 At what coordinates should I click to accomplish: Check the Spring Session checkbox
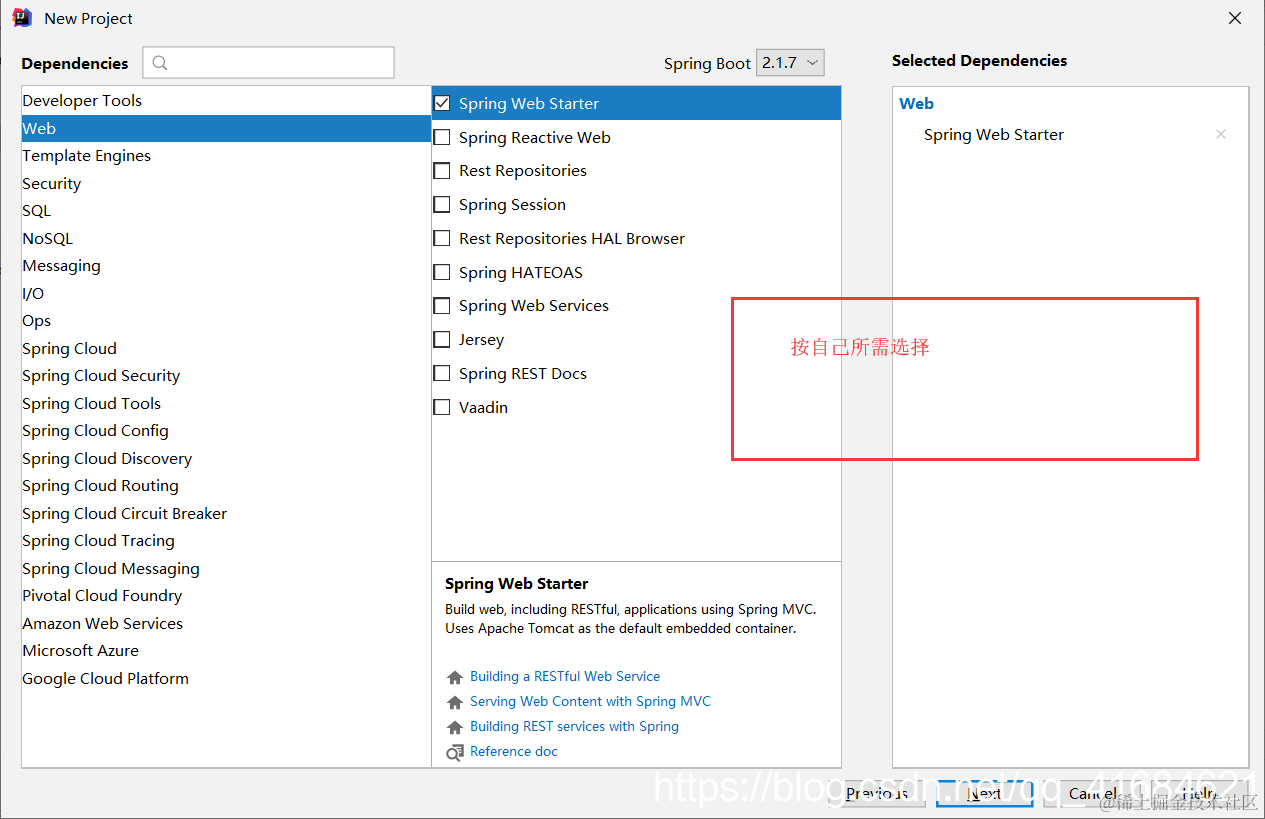[442, 204]
